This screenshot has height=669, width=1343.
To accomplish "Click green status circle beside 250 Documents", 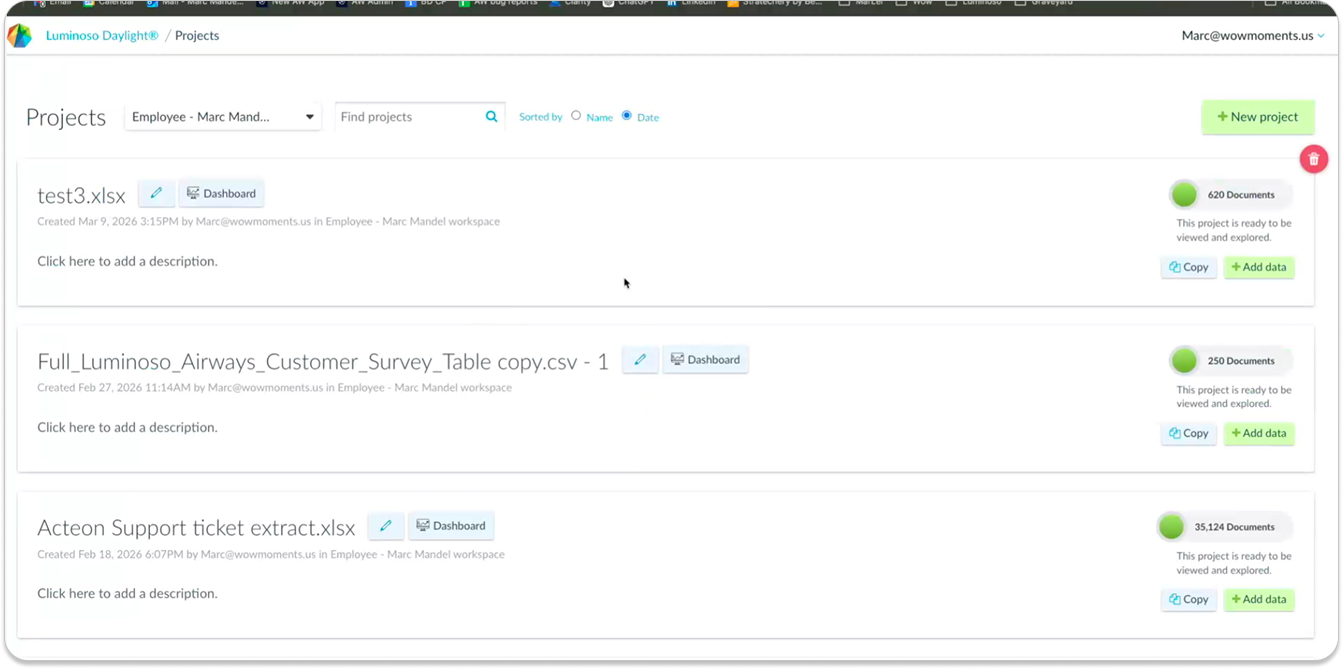I will (x=1184, y=361).
